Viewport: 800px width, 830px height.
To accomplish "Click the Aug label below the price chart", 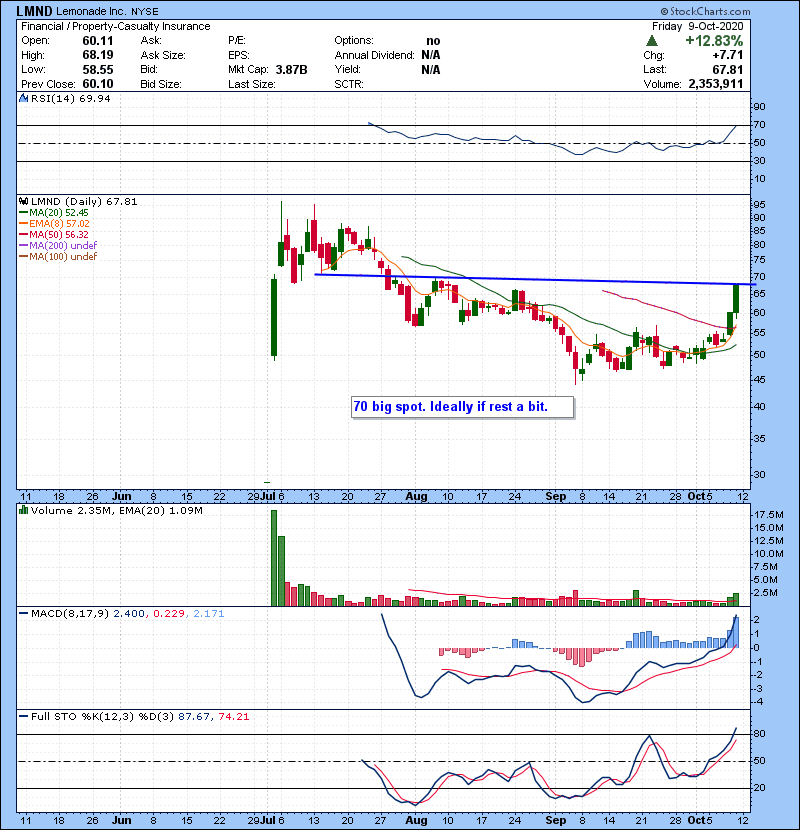I will [x=416, y=497].
